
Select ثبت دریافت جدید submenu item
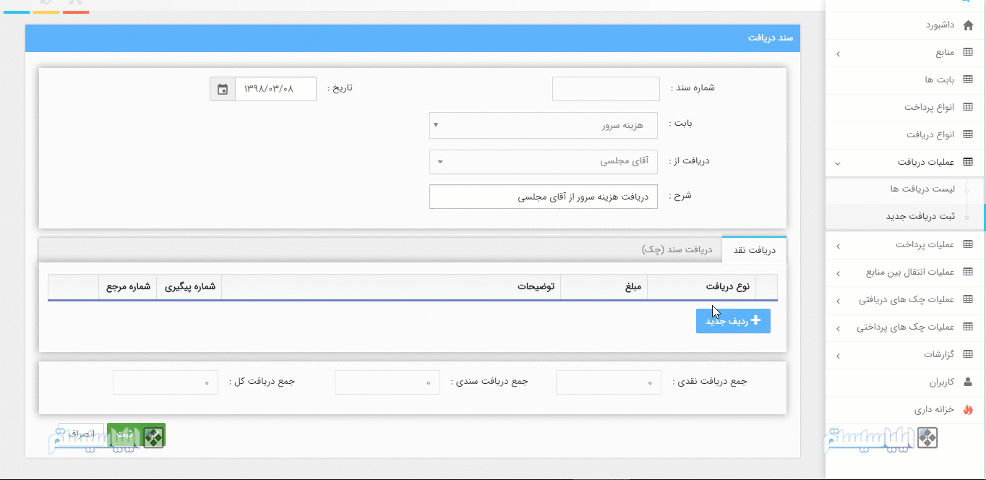tap(920, 216)
